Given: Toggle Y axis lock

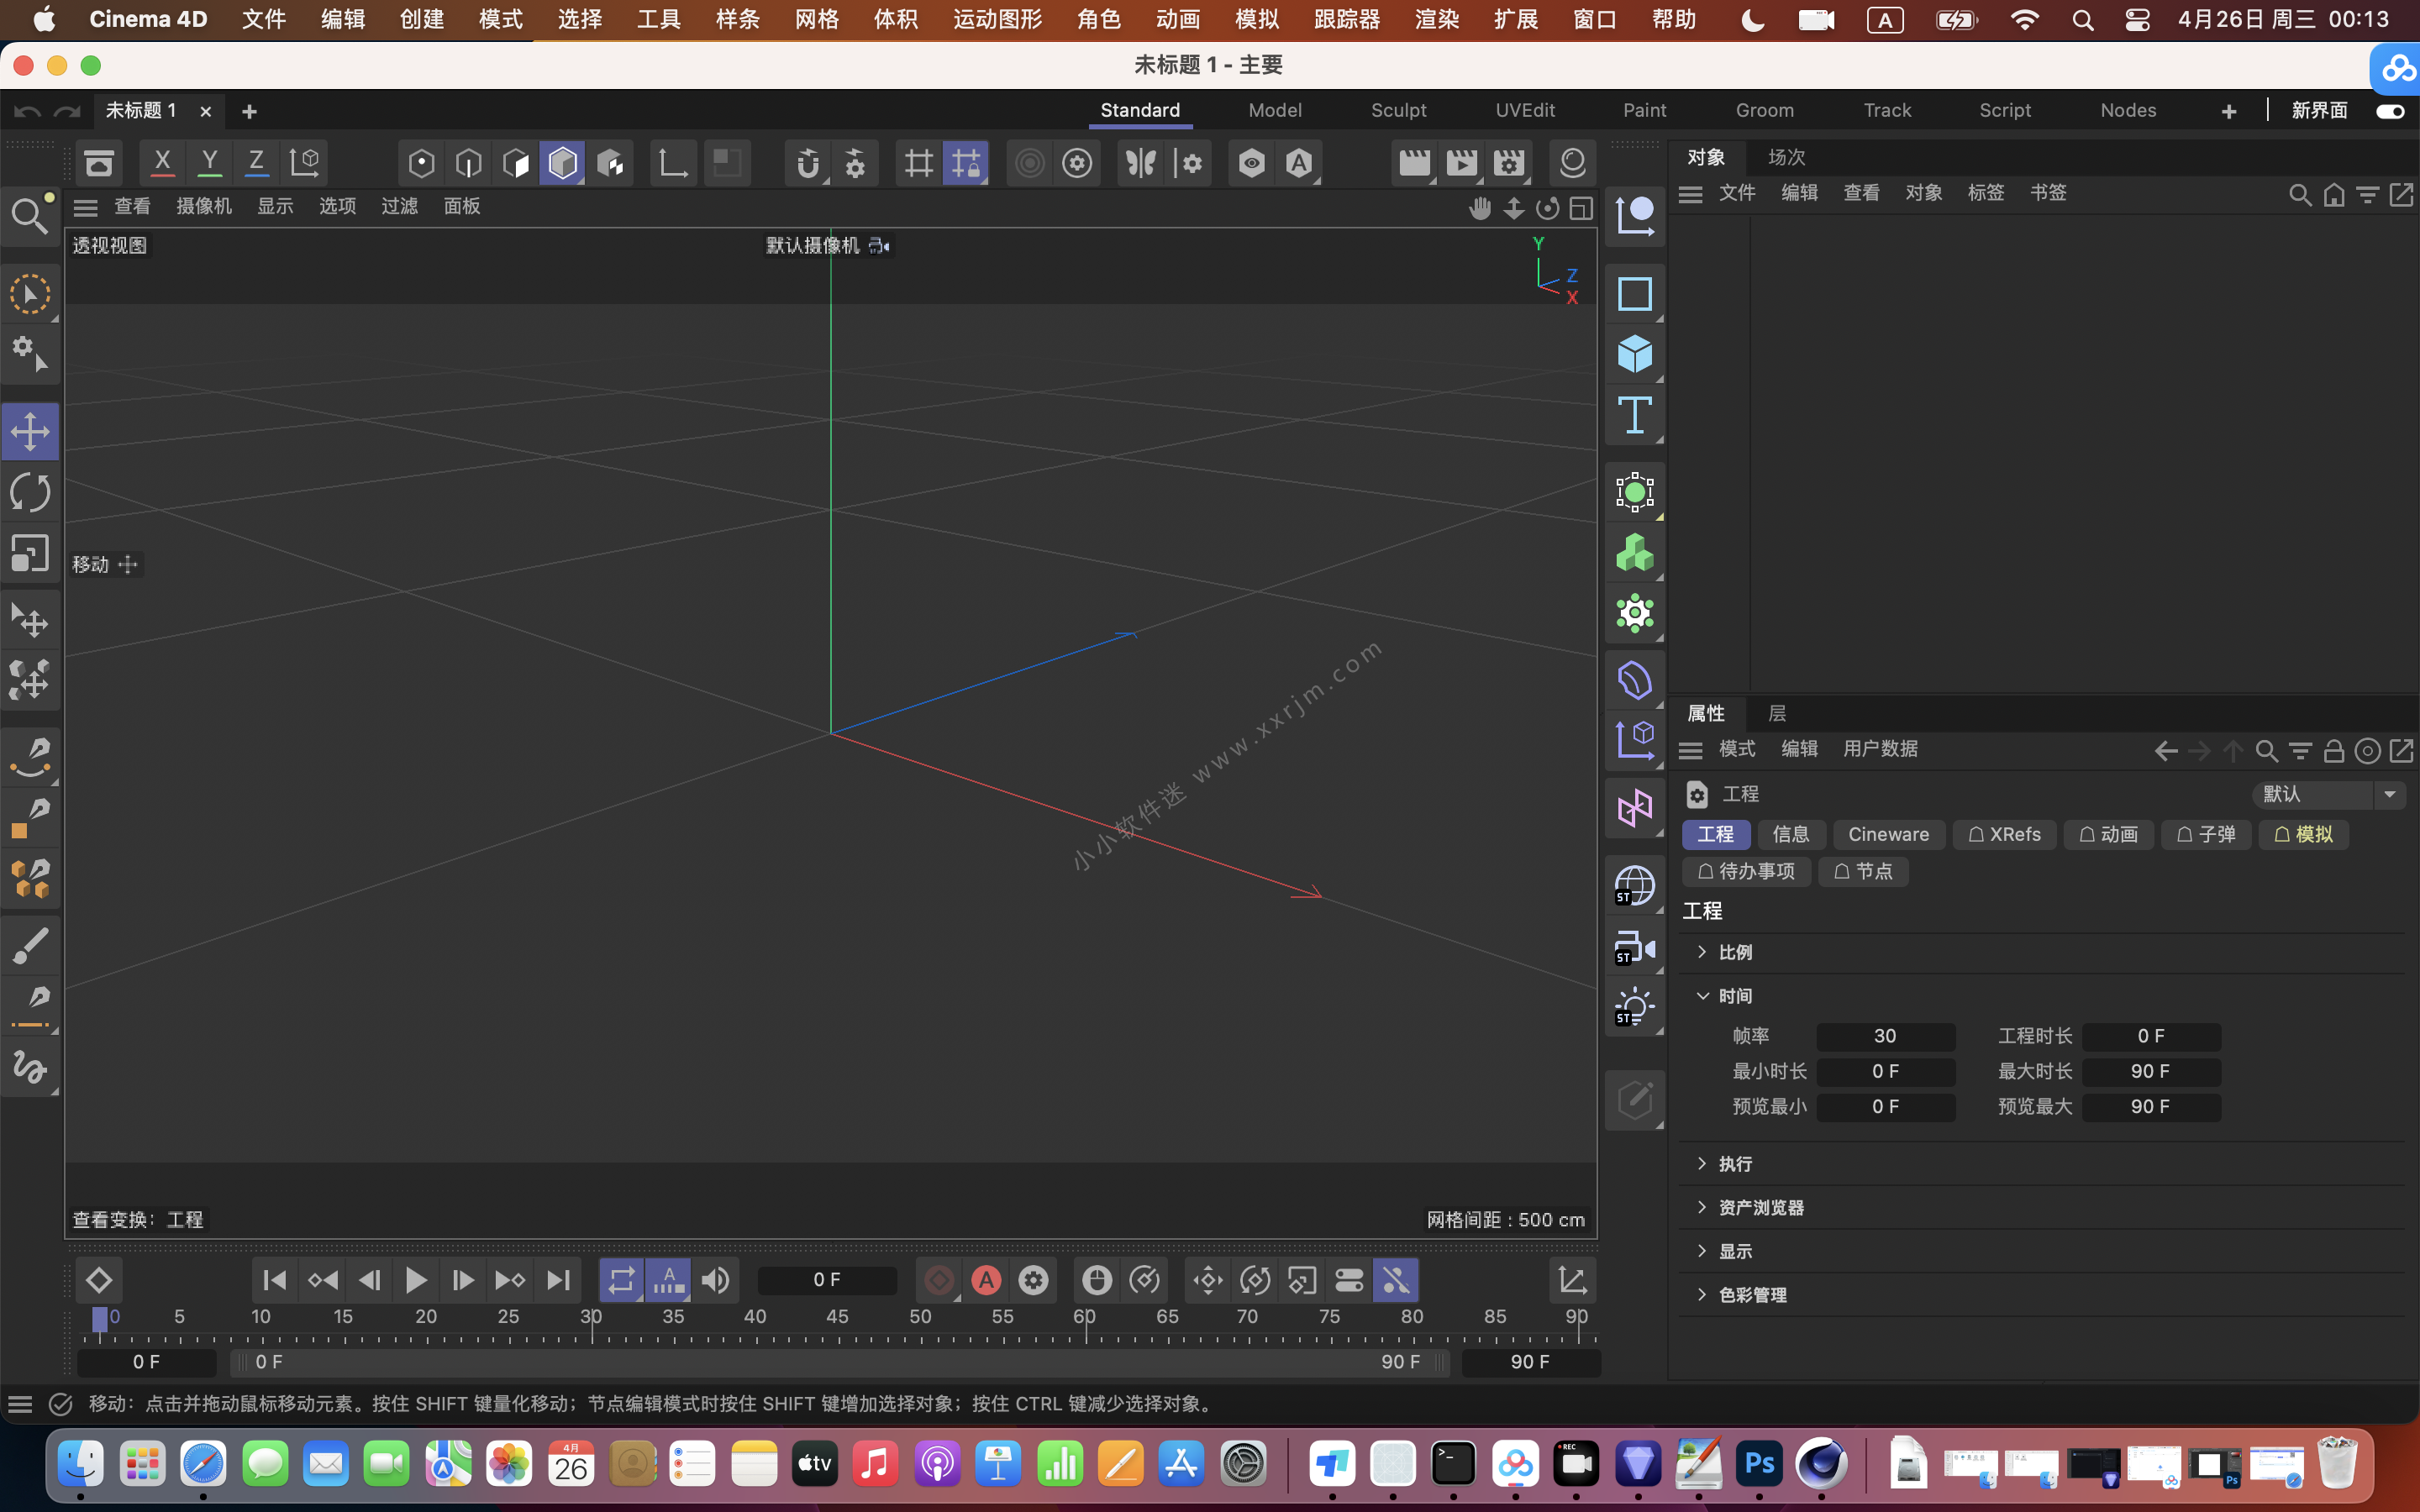Looking at the screenshot, I should pos(209,162).
